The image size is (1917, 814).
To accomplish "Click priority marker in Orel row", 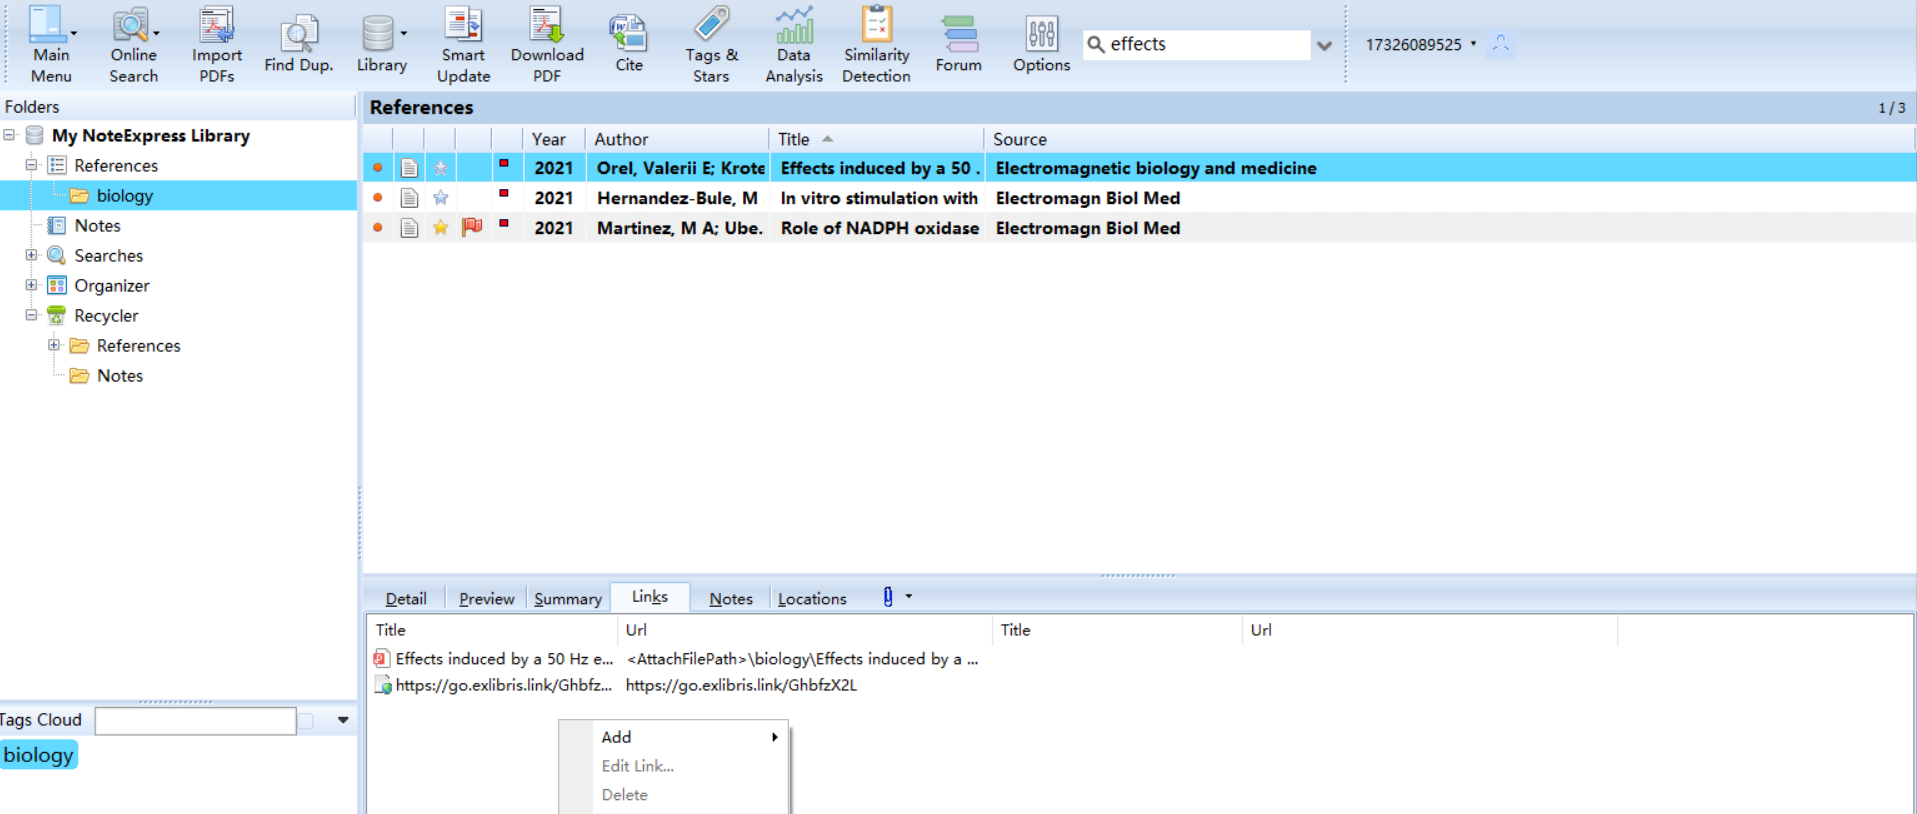I will 504,163.
